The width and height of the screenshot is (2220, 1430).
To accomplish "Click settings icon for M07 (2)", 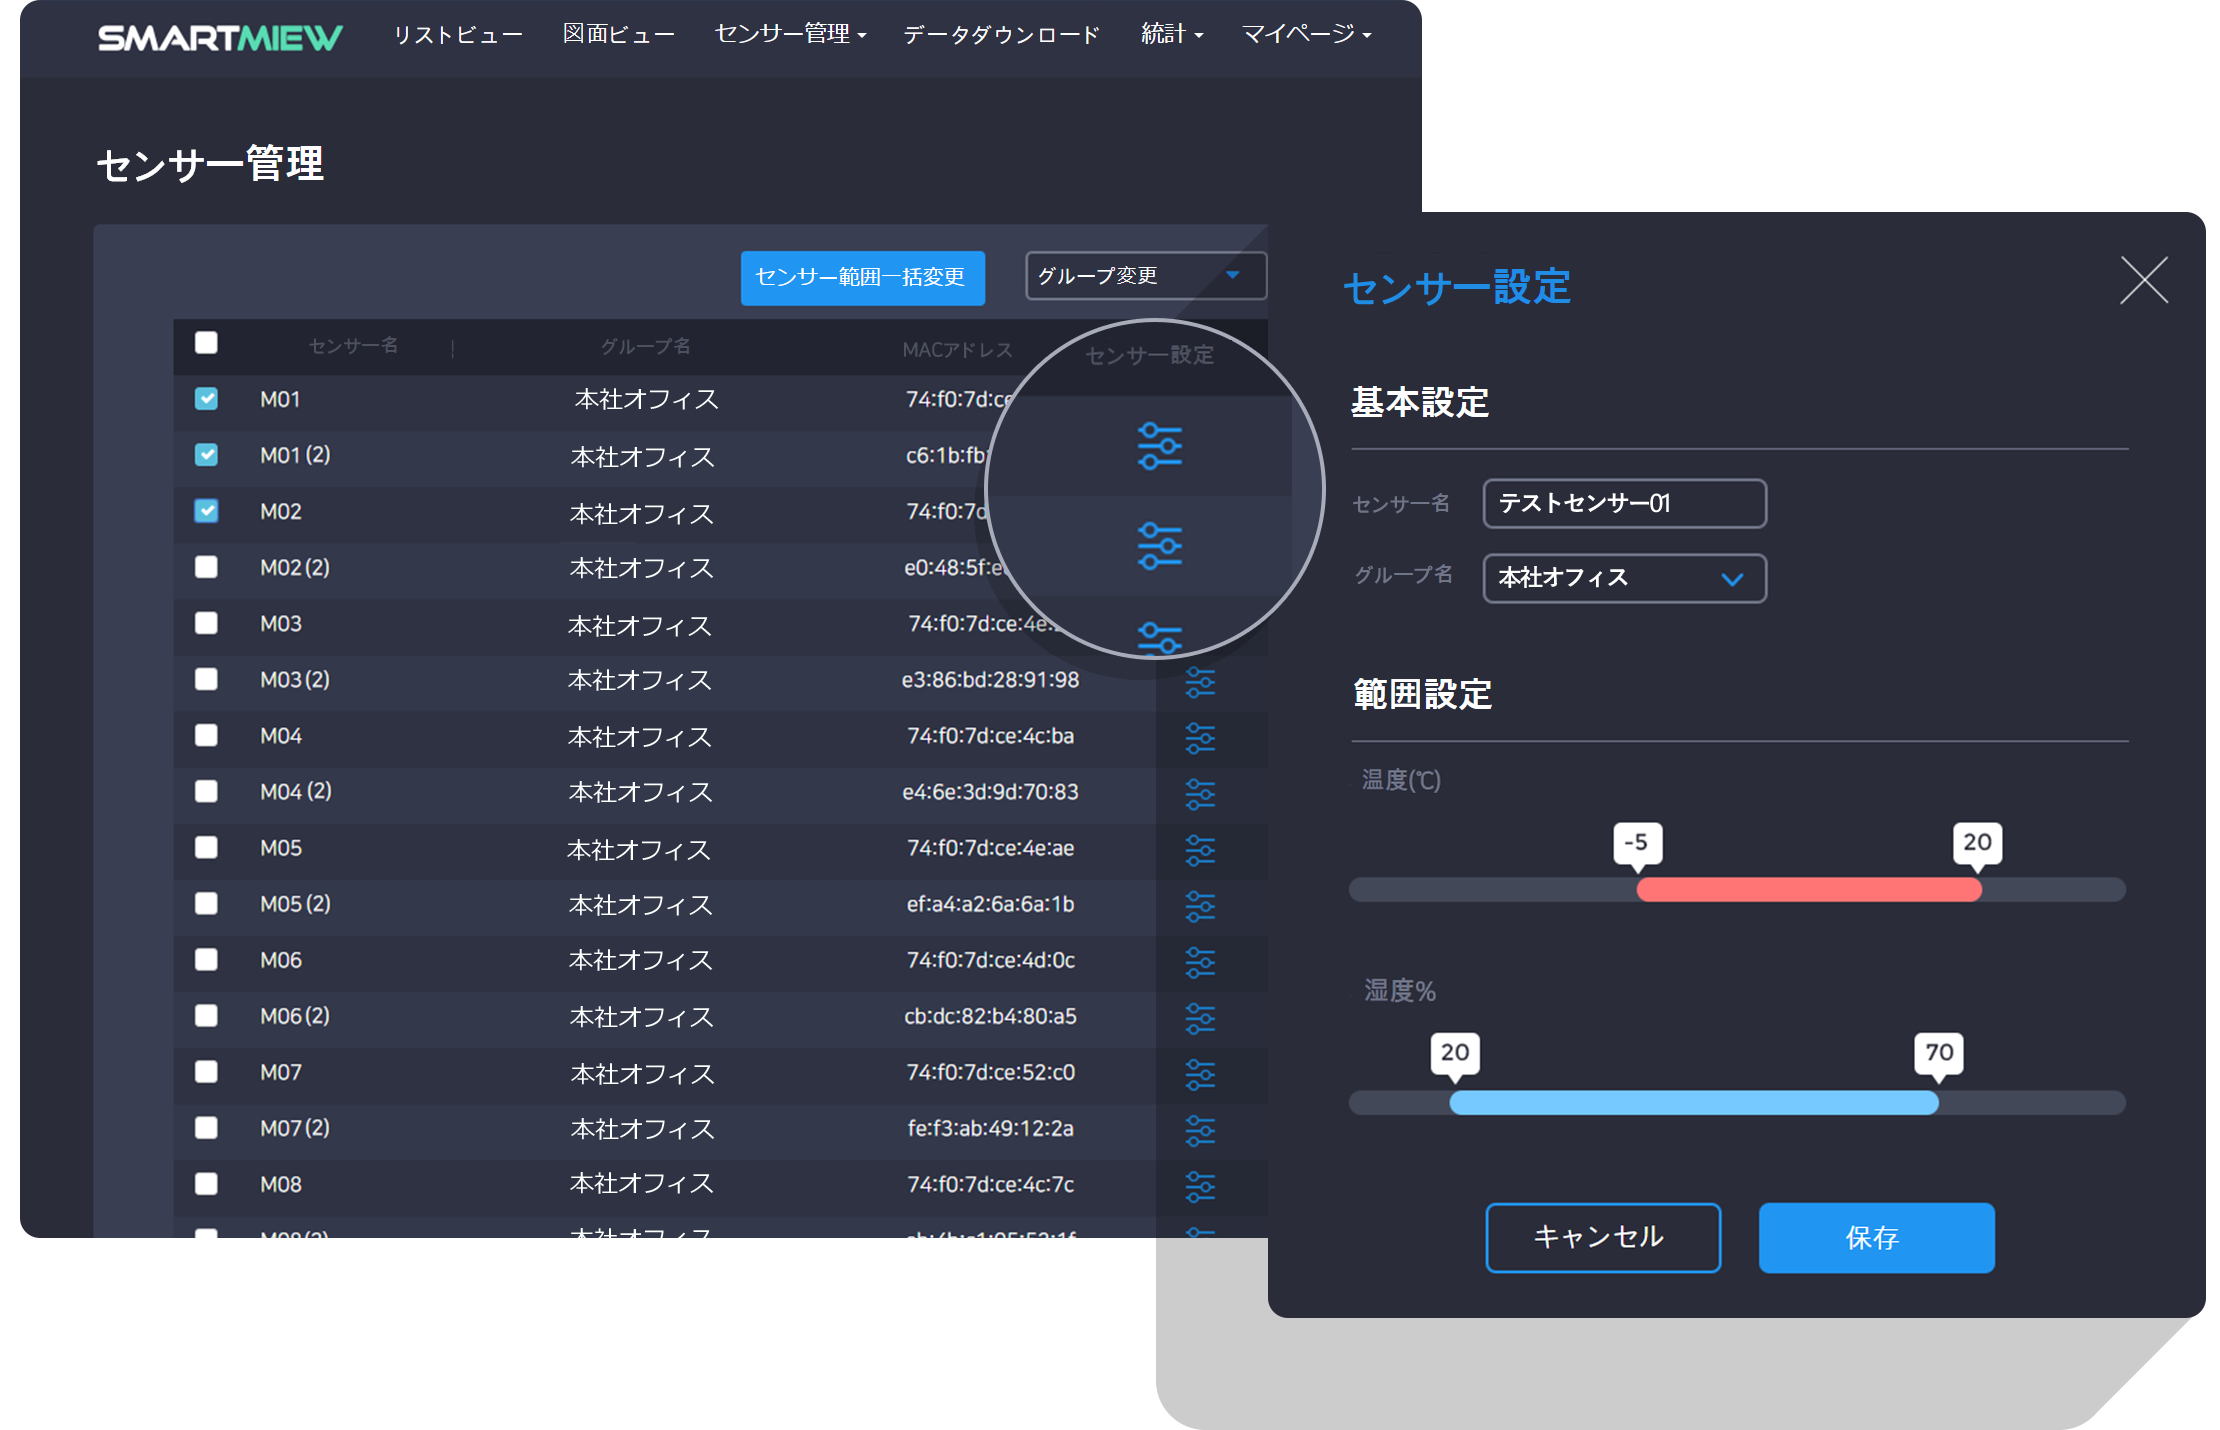I will 1199,1130.
